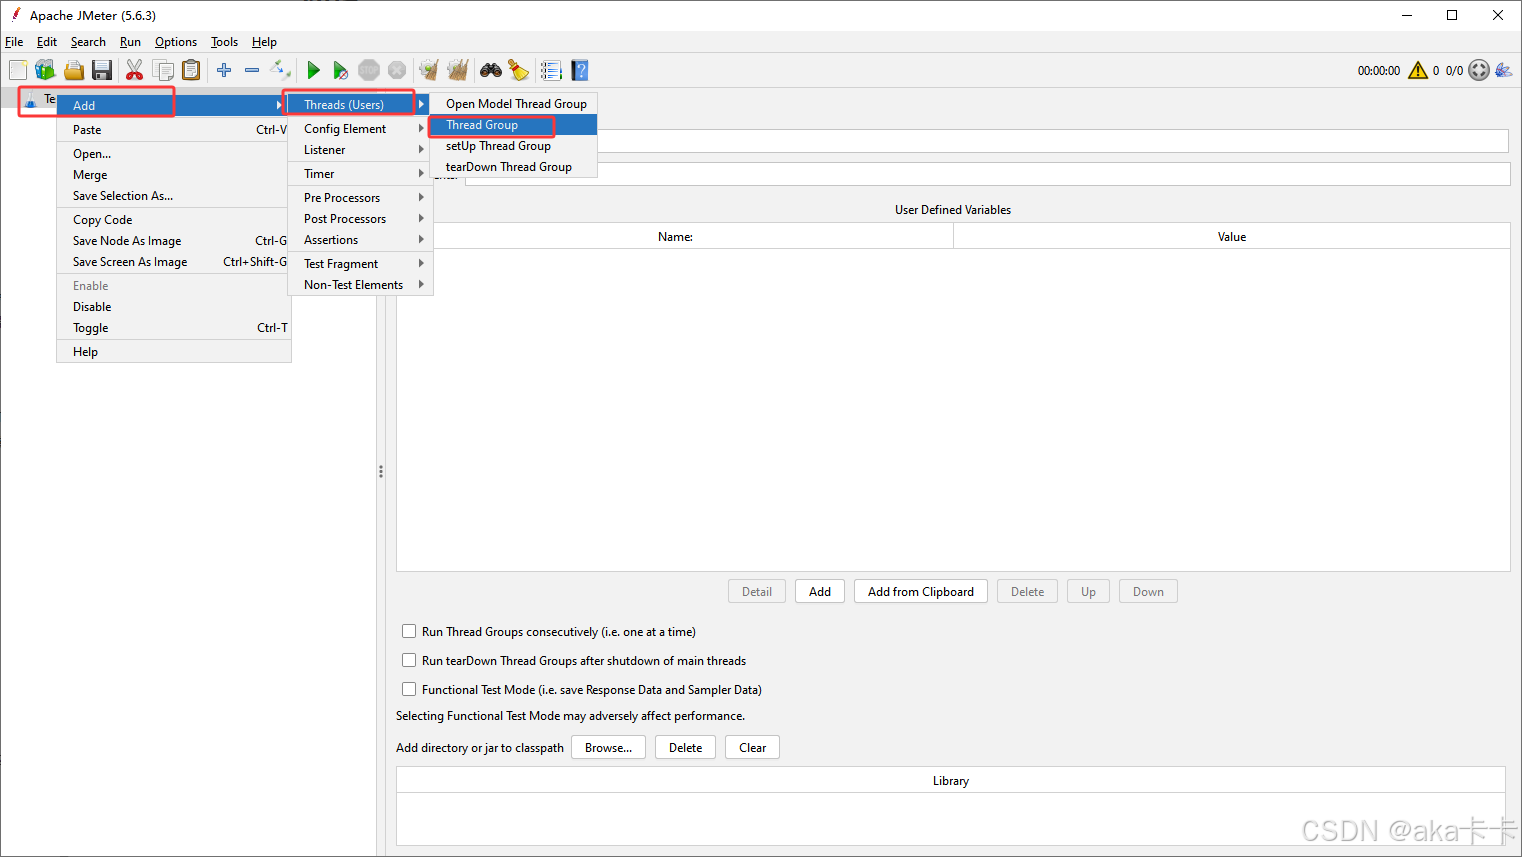This screenshot has height=857, width=1522.
Task: Toggle Functional Test Mode checkbox
Action: pyautogui.click(x=409, y=689)
